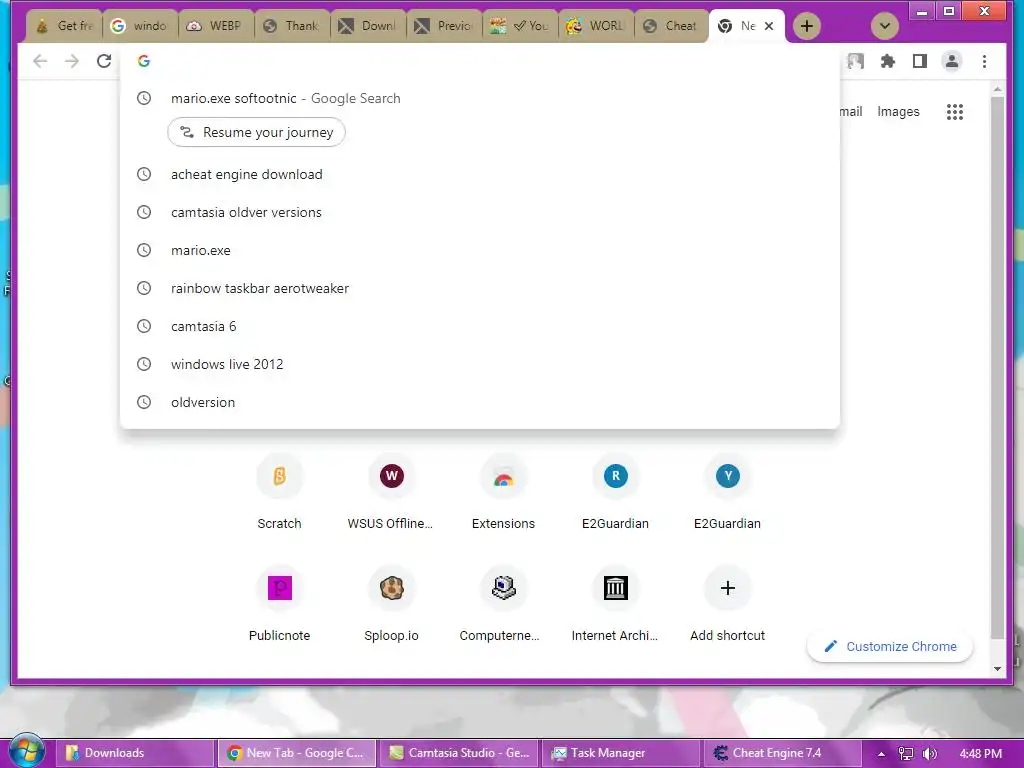1024x768 pixels.
Task: Open Downloads in the taskbar
Action: (x=135, y=753)
